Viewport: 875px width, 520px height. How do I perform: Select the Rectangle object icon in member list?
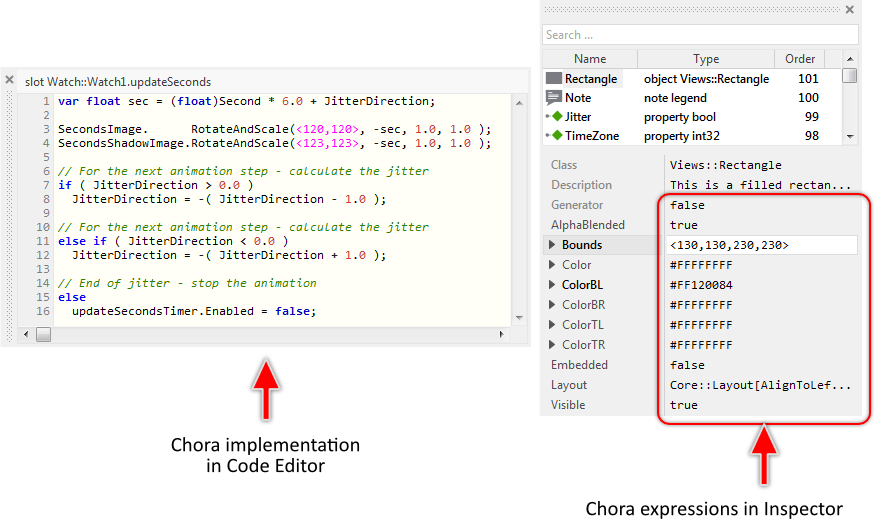[x=554, y=79]
